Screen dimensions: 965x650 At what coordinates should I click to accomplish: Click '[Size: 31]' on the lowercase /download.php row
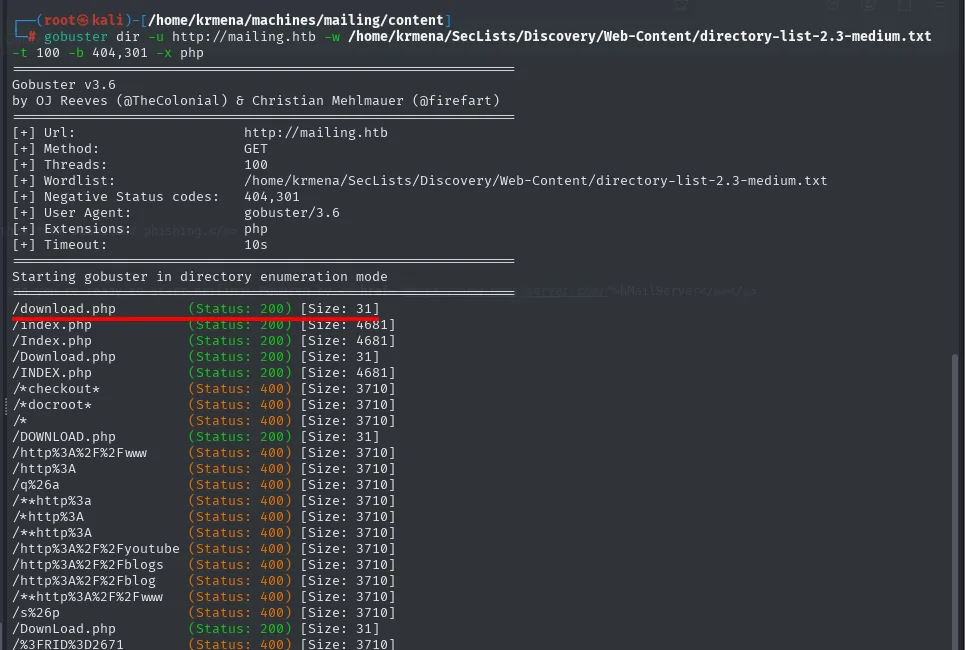[x=340, y=308]
